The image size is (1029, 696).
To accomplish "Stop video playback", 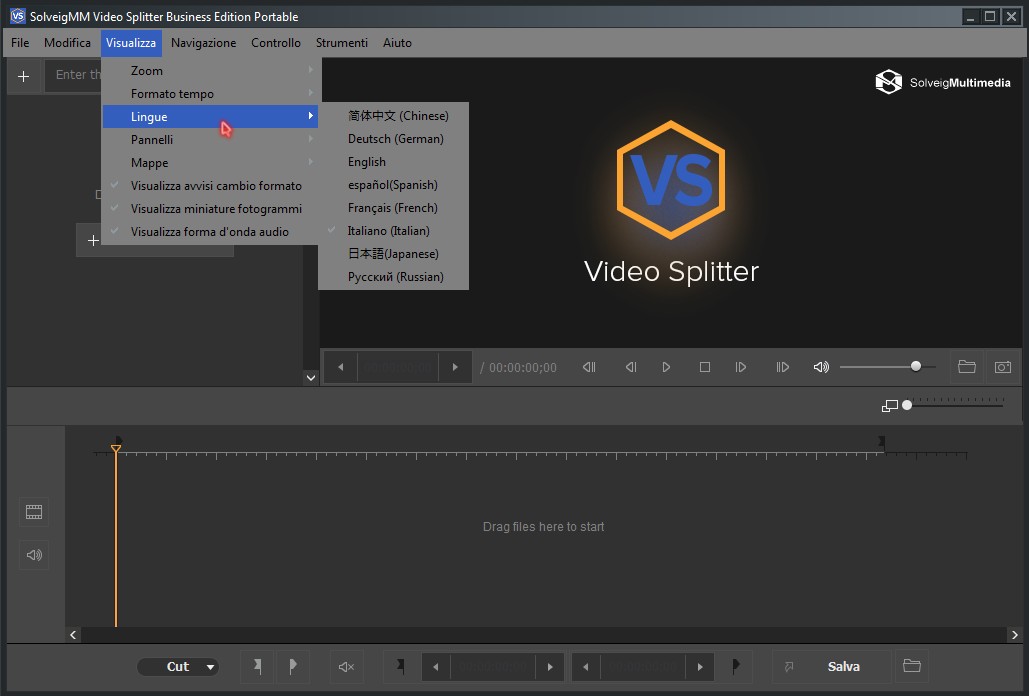I will point(705,367).
